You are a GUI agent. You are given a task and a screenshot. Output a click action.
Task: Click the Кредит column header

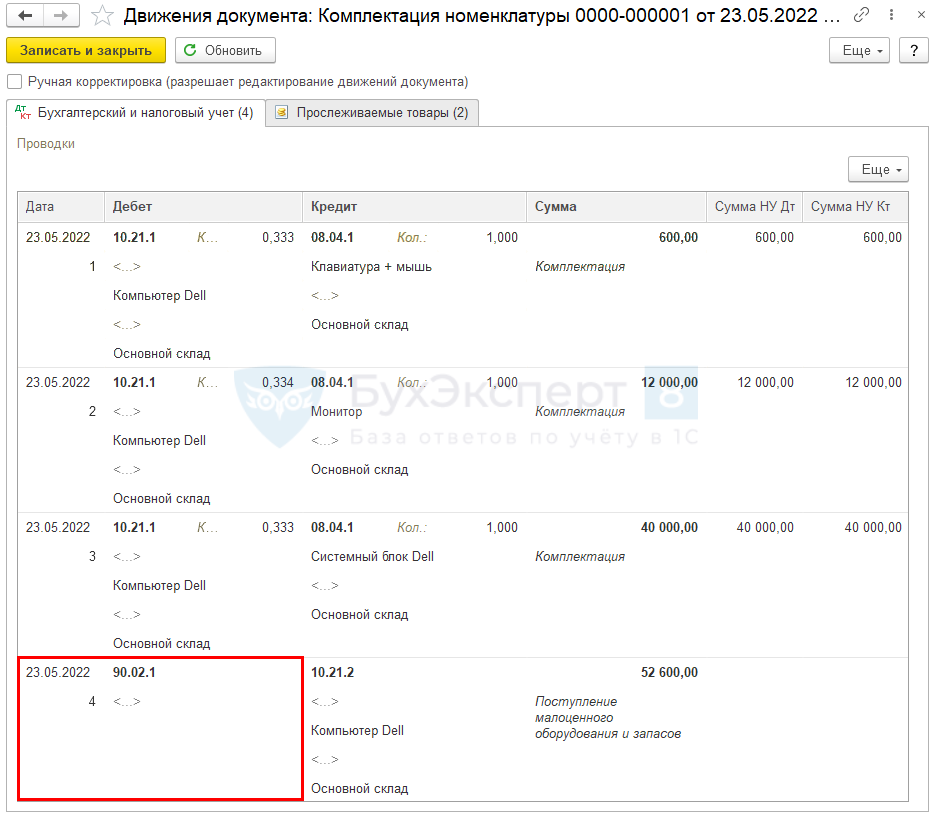tap(414, 206)
